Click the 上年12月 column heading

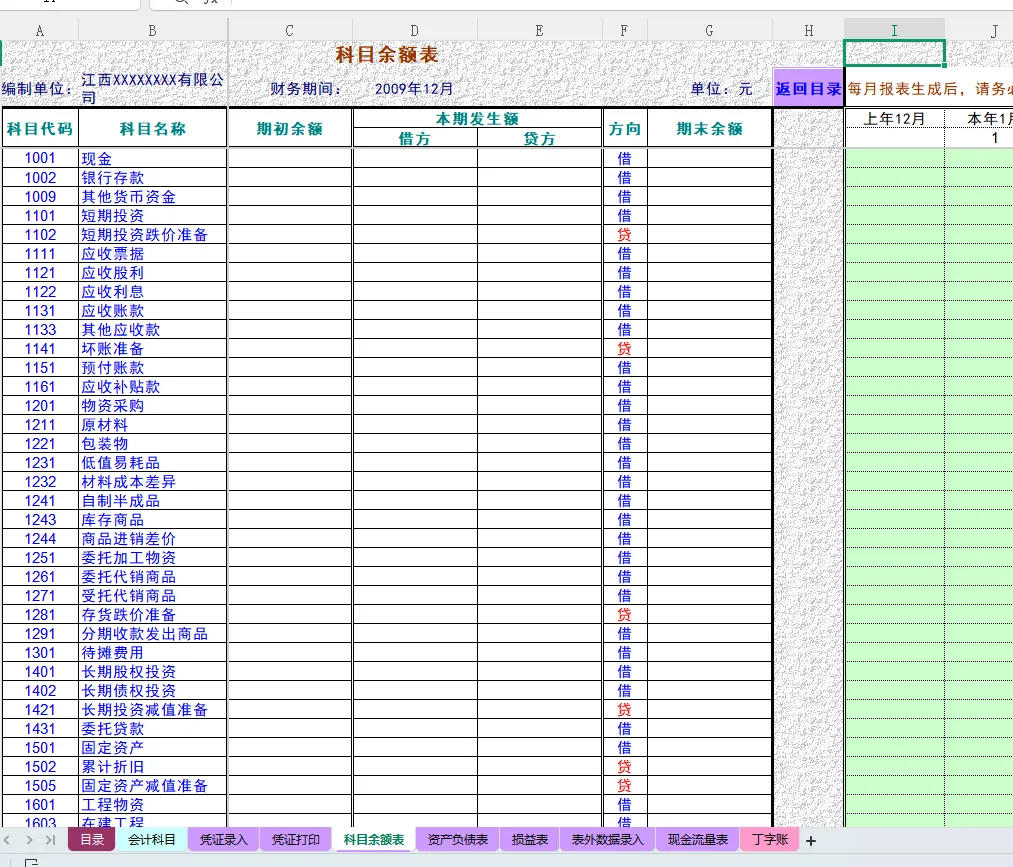(895, 119)
